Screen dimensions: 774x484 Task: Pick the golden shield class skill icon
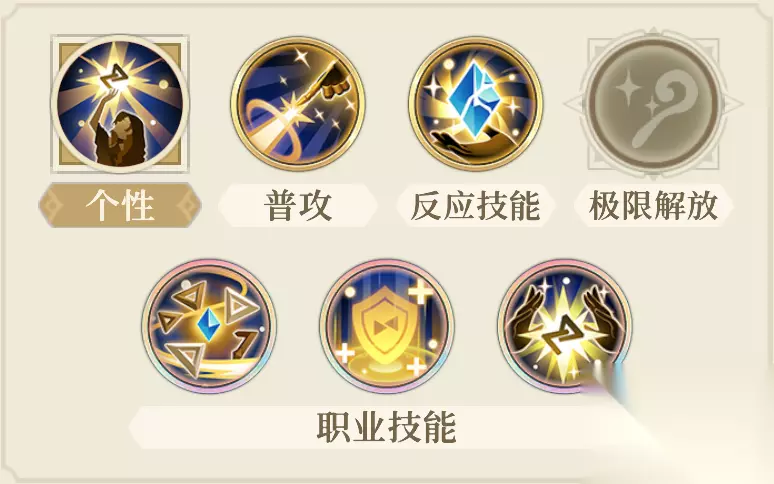pos(387,326)
